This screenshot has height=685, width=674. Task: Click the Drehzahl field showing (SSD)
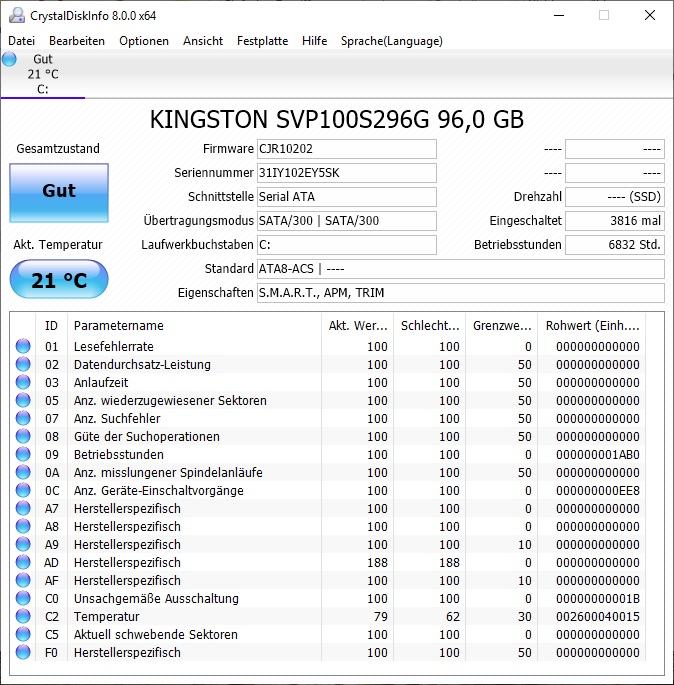point(615,197)
